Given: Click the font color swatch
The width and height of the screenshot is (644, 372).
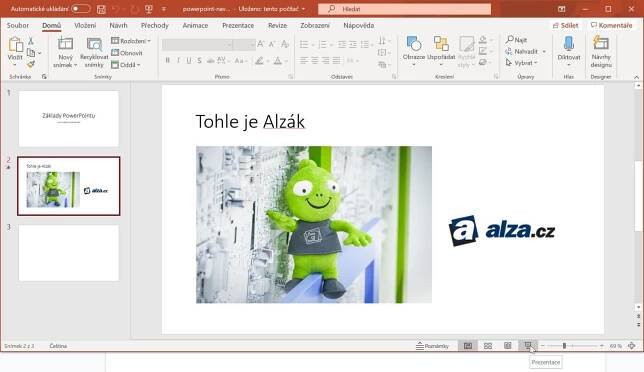Looking at the screenshot, I should point(278,61).
